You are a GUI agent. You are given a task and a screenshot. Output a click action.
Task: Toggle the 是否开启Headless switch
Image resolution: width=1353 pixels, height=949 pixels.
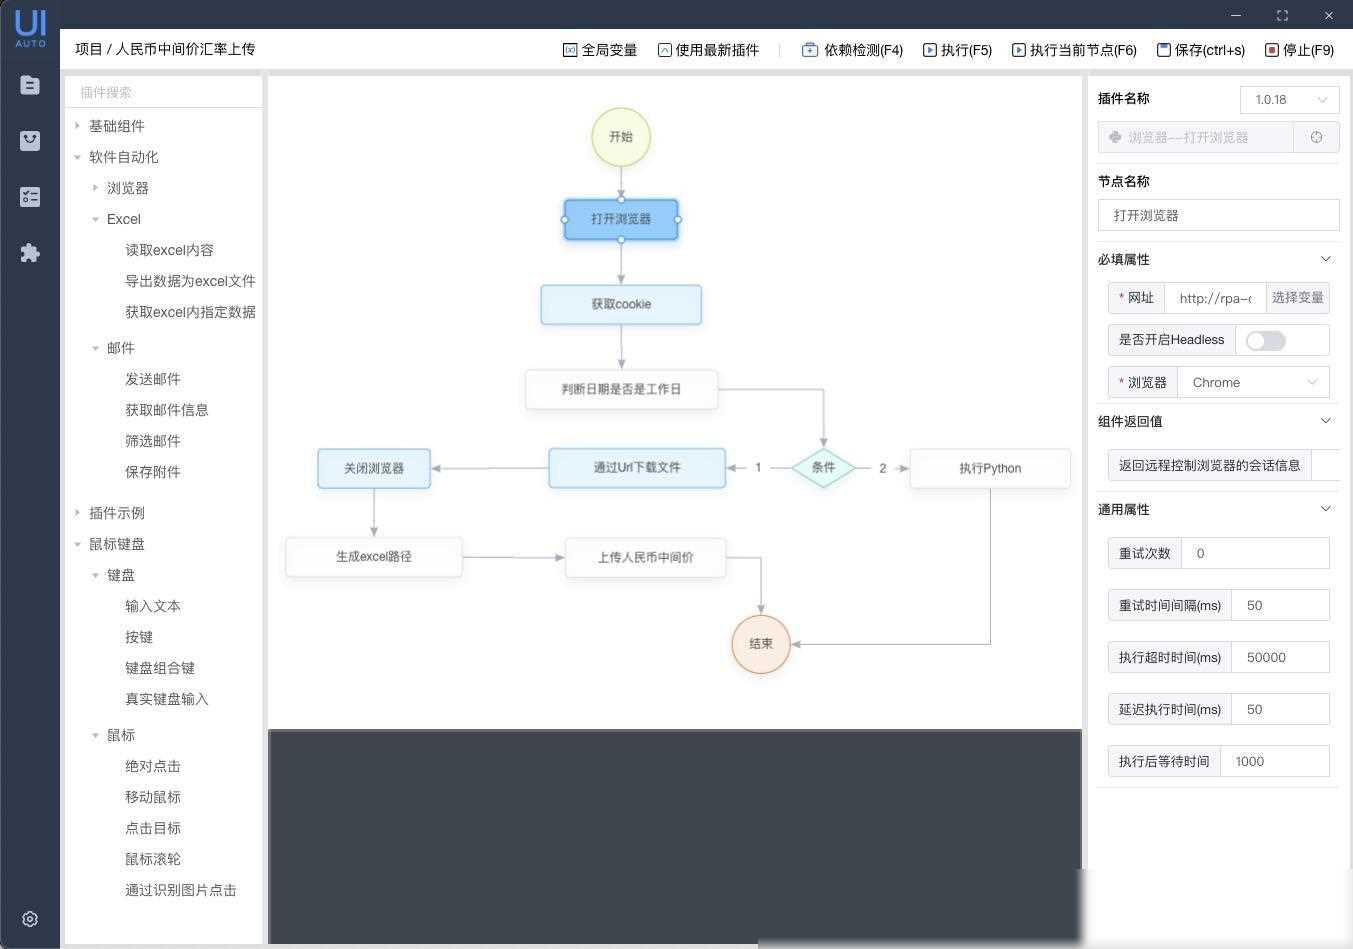[1265, 341]
